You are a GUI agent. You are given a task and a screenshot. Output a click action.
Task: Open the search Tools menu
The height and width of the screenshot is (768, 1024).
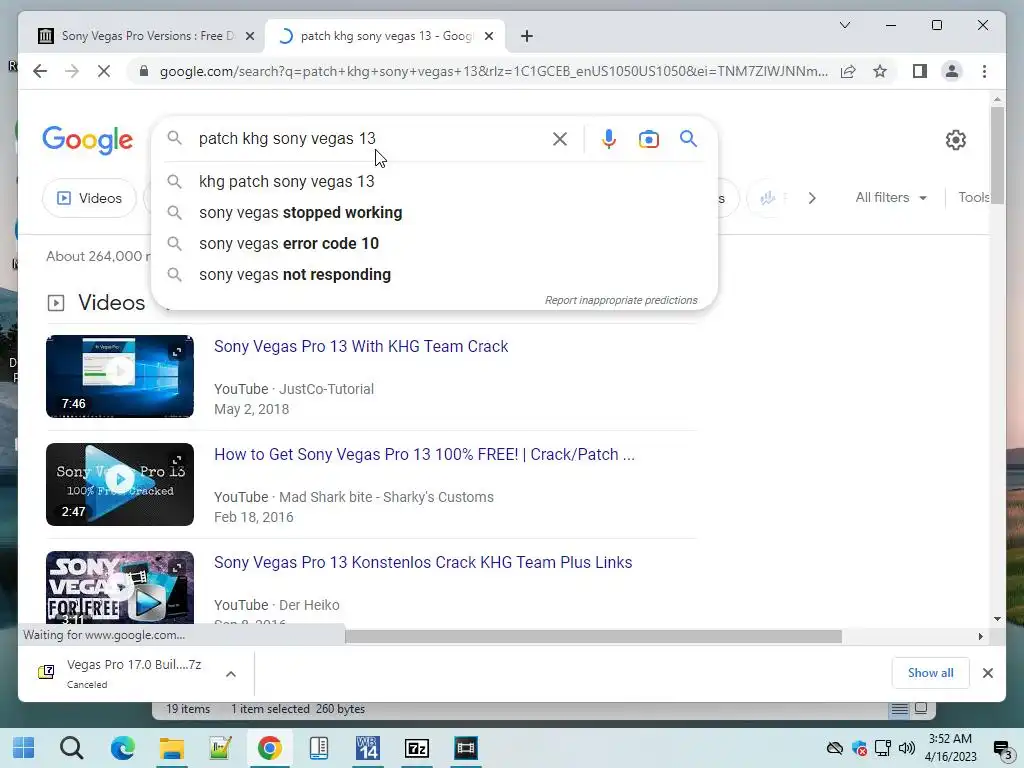pyautogui.click(x=974, y=197)
